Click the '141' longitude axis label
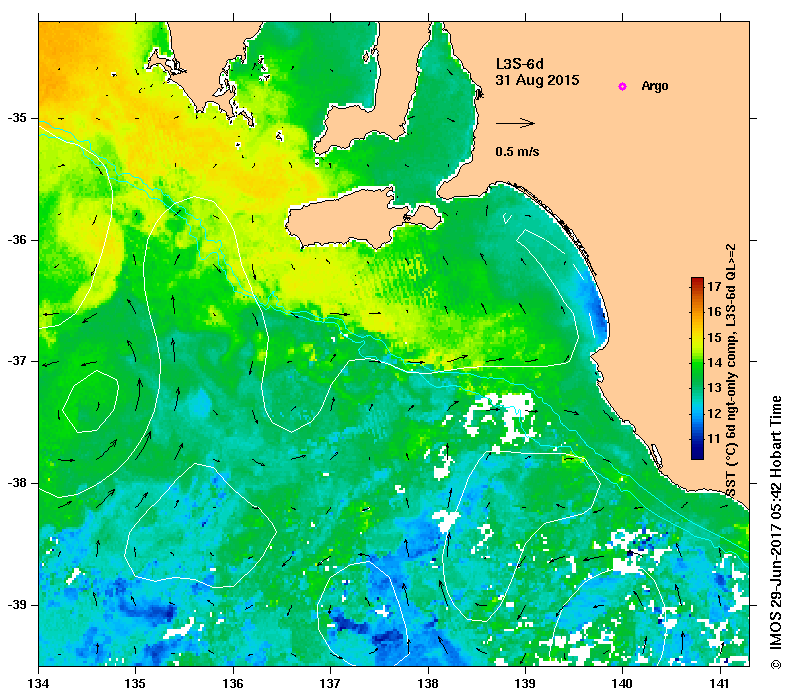791x700 pixels. click(720, 684)
